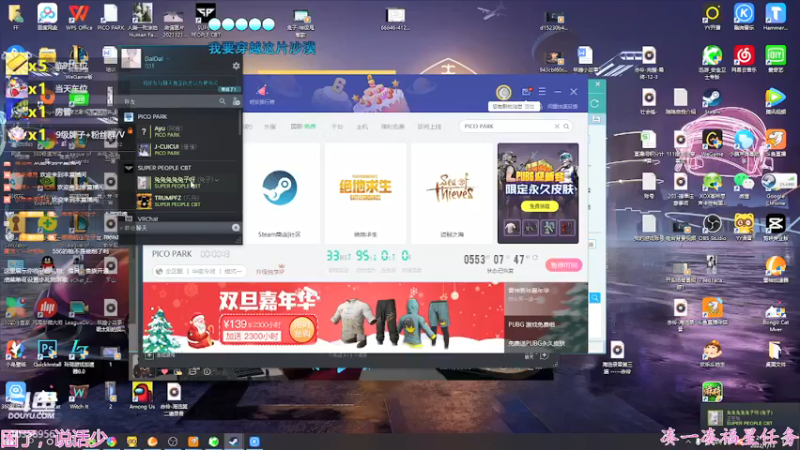Open Among Us desktop shortcut

[x=142, y=396]
